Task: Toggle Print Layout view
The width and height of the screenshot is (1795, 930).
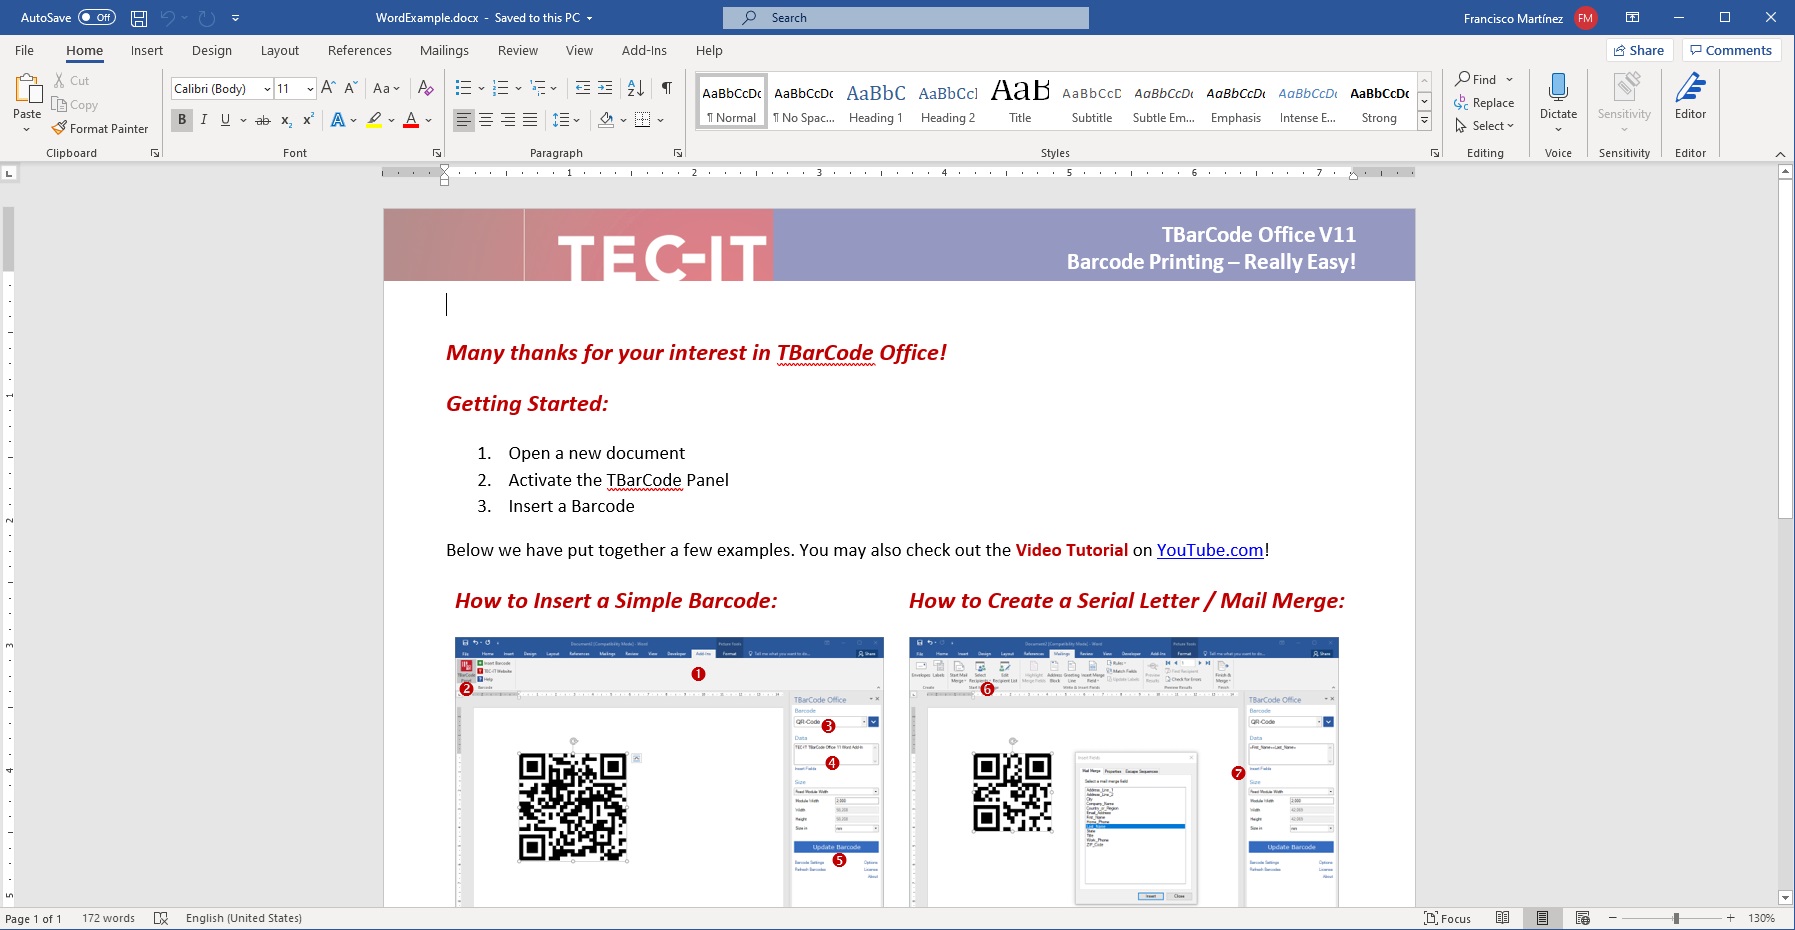Action: pyautogui.click(x=1543, y=918)
